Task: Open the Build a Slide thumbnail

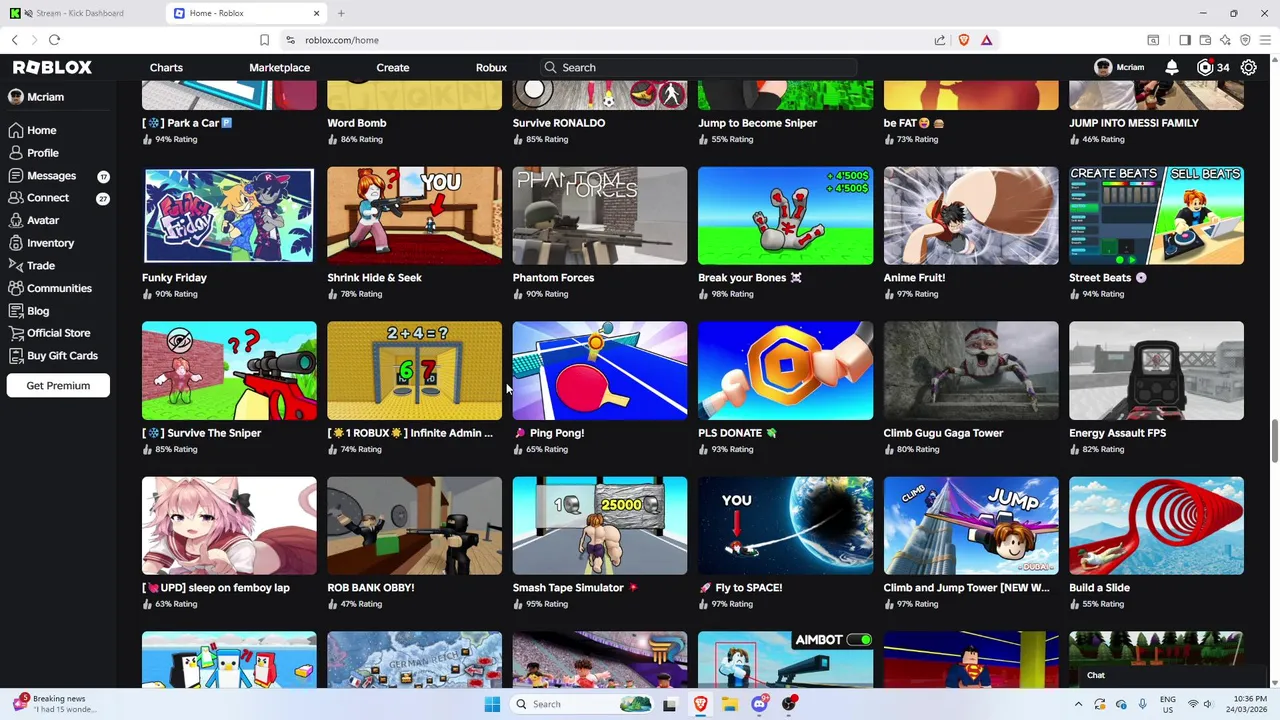Action: 1156,525
